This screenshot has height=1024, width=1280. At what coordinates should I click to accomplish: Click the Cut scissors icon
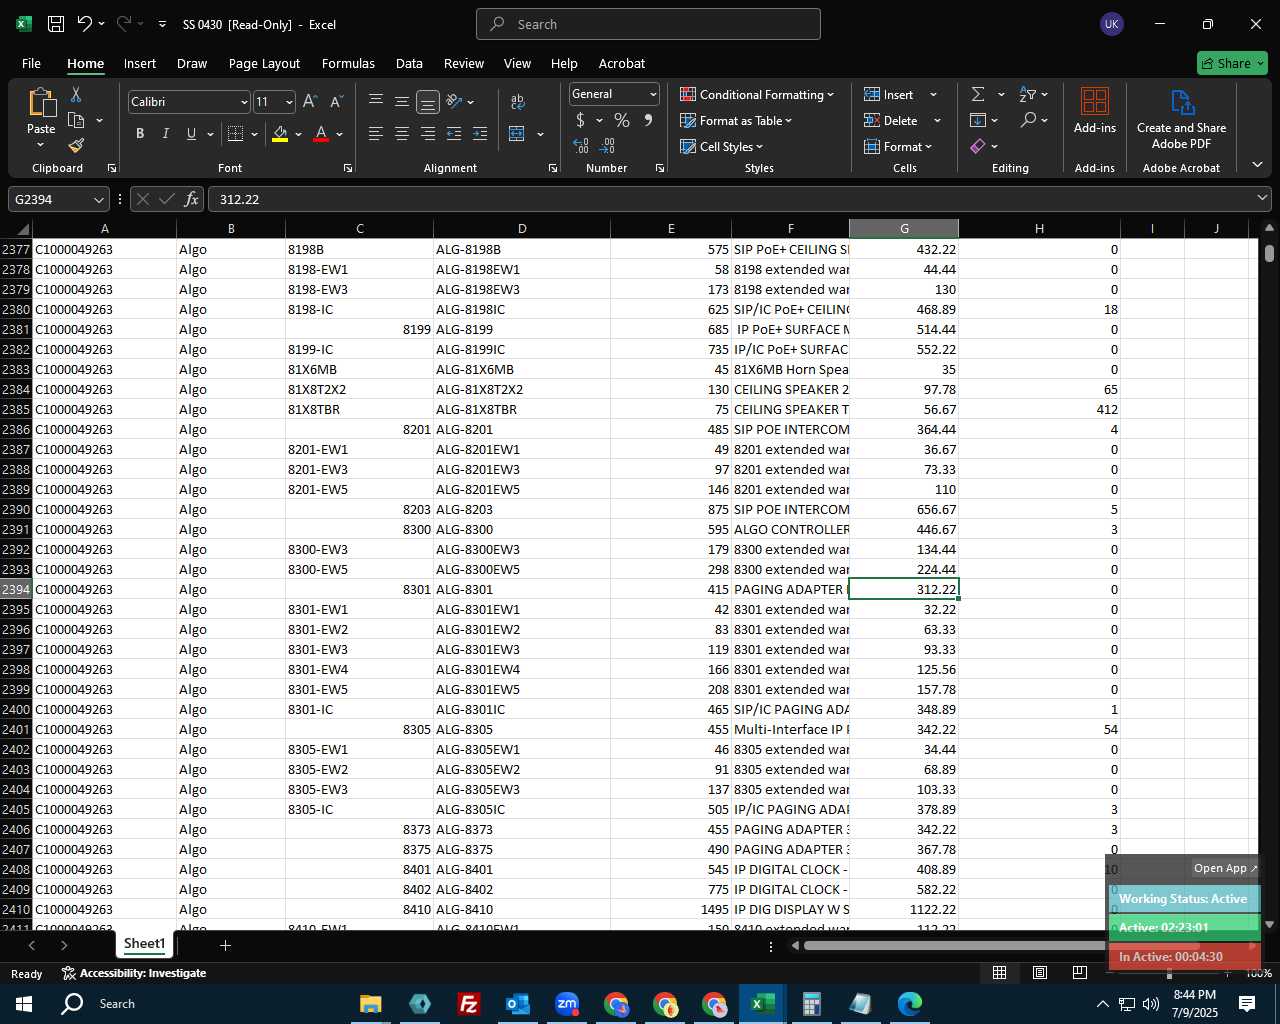[x=76, y=95]
